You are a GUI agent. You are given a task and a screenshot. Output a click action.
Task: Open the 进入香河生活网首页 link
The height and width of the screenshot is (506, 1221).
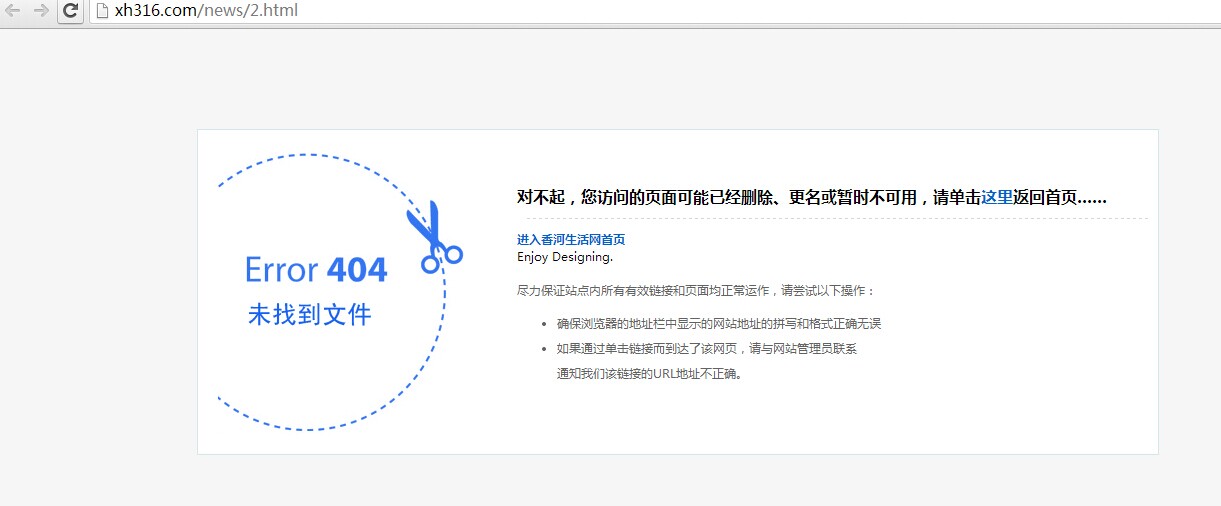click(x=571, y=240)
